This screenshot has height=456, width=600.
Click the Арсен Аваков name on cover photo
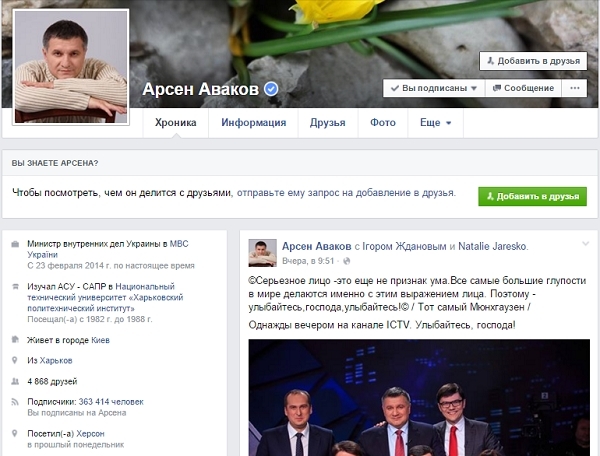(x=201, y=89)
